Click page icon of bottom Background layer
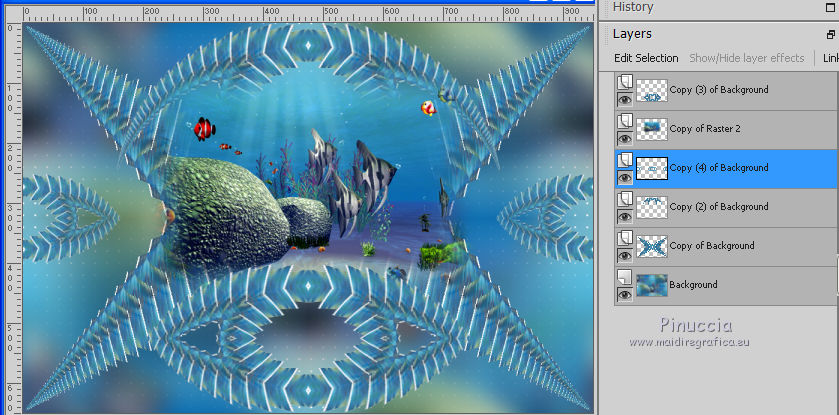The height and width of the screenshot is (415, 839). [625, 278]
